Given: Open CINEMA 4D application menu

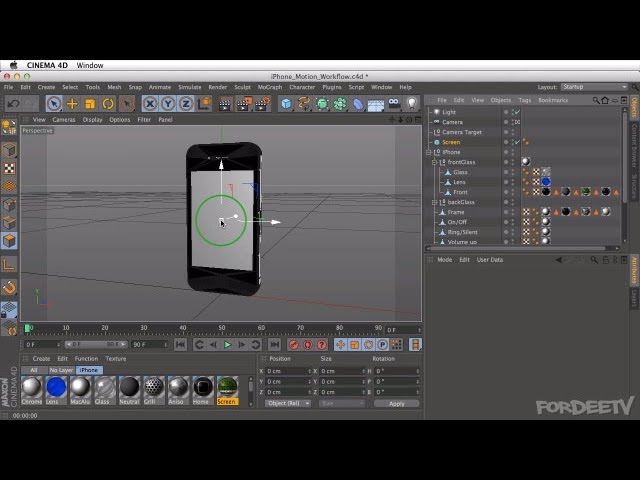Looking at the screenshot, I should pyautogui.click(x=47, y=65).
